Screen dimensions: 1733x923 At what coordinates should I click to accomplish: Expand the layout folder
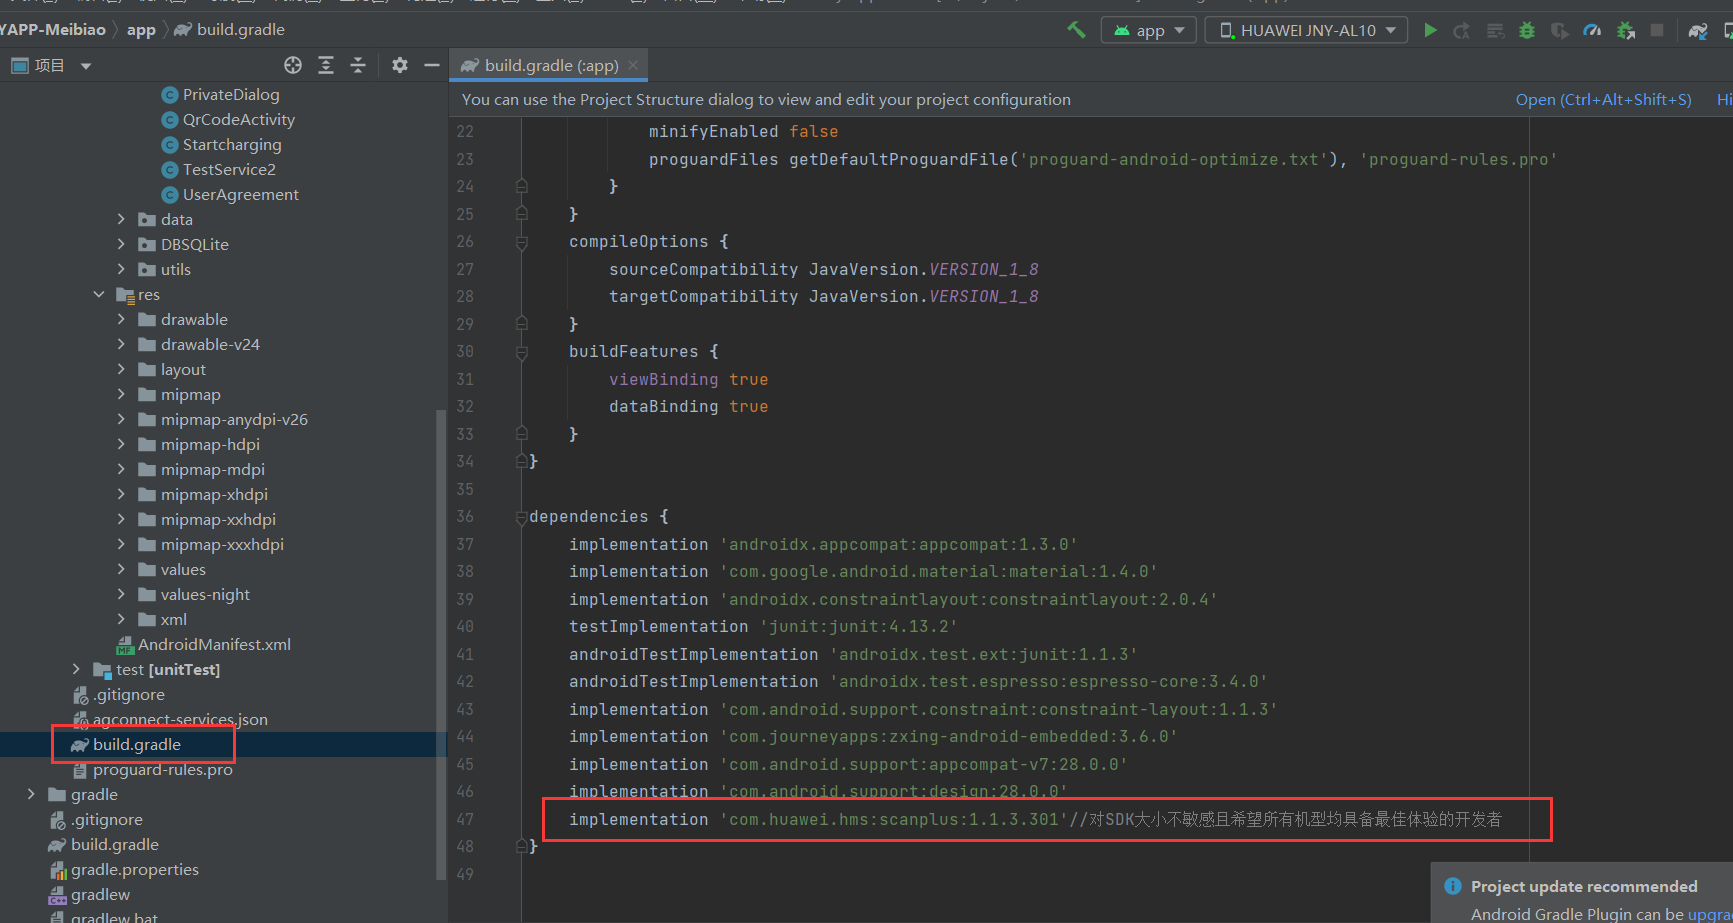pyautogui.click(x=121, y=369)
